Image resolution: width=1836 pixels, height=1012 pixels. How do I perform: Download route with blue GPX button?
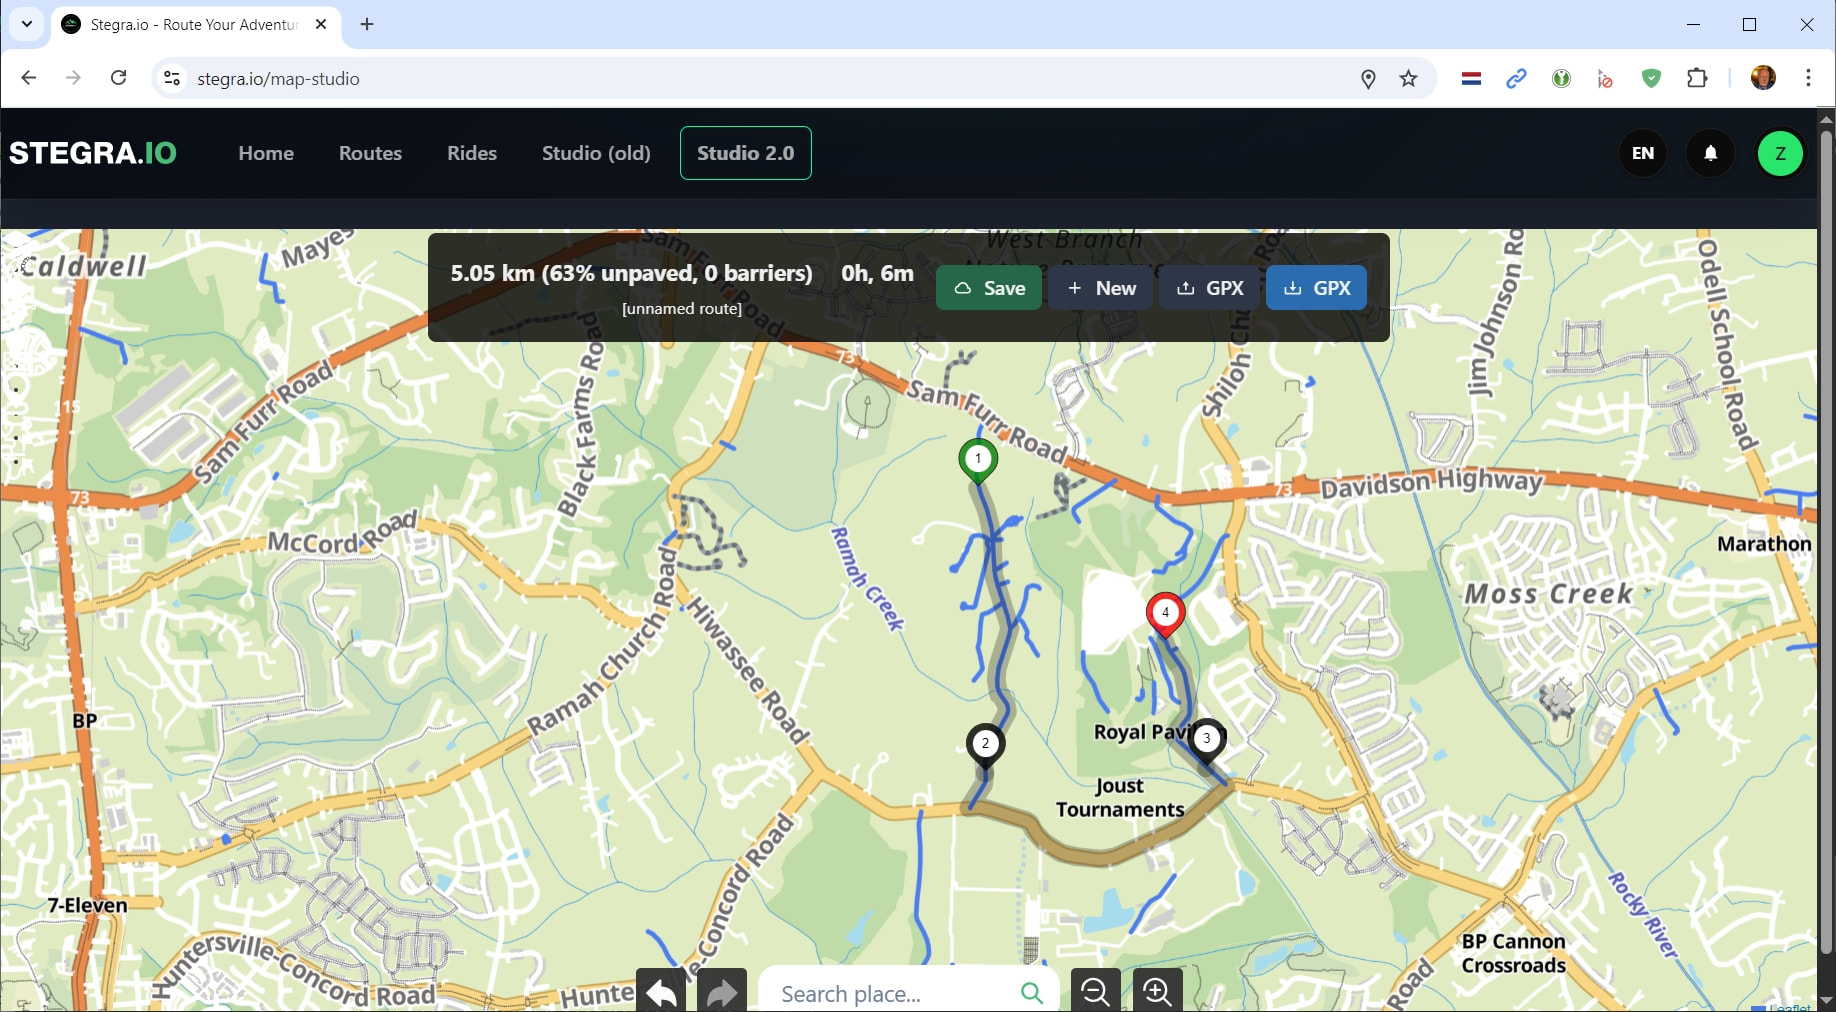click(x=1316, y=288)
